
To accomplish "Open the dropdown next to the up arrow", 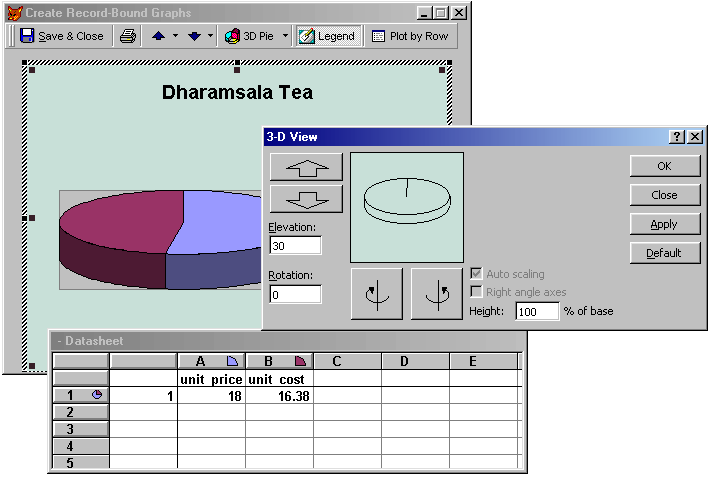I will point(175,35).
